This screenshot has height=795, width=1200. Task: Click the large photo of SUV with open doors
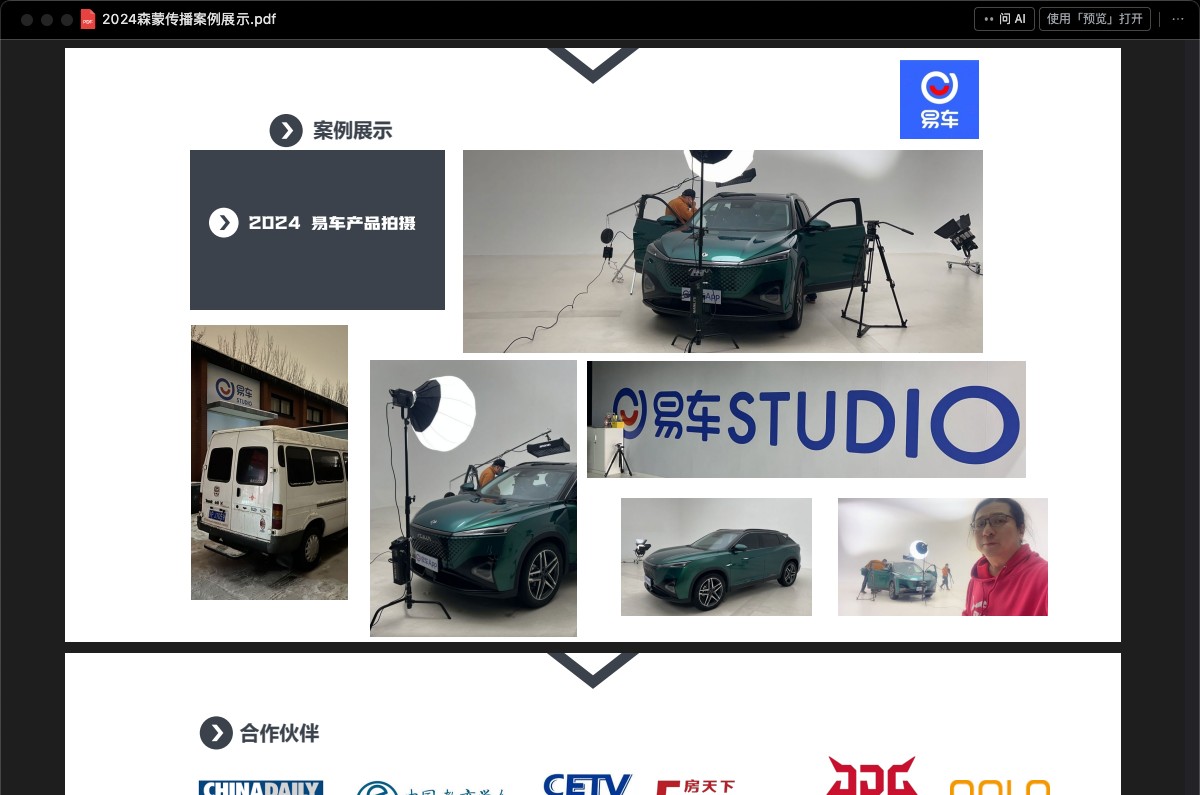723,251
